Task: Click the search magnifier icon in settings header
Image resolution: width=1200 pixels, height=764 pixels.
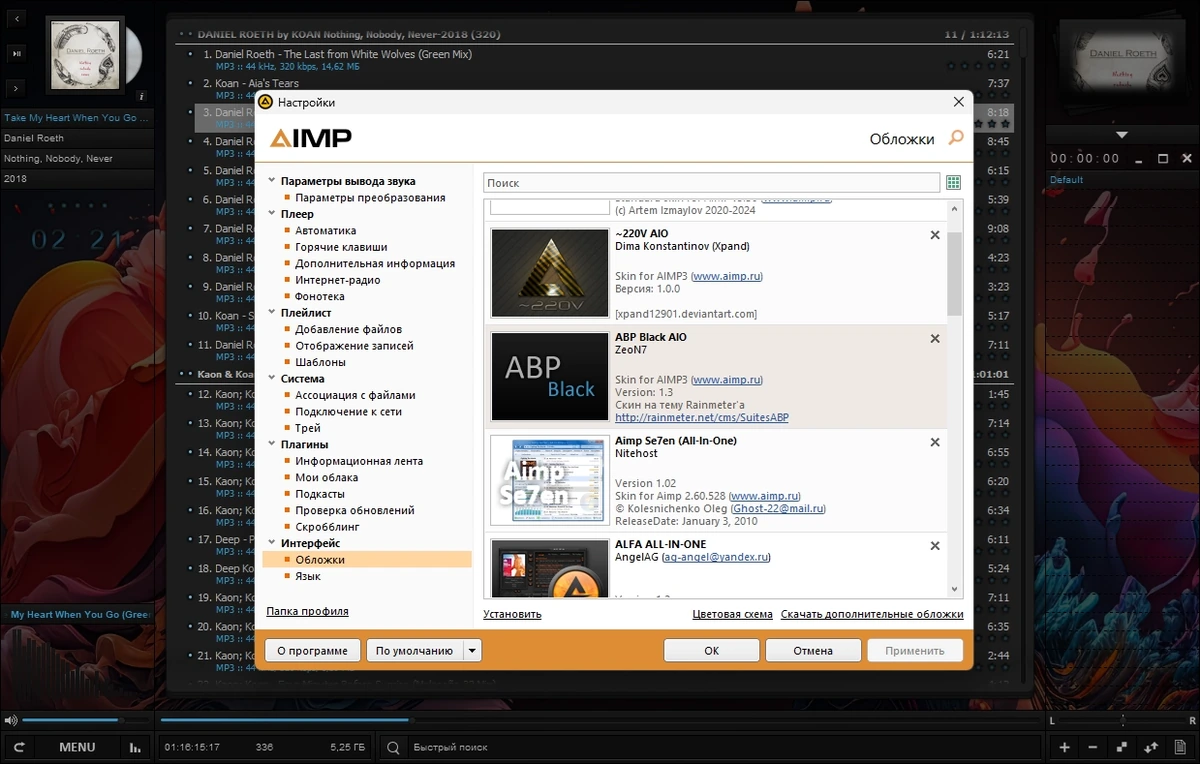Action: (956, 138)
